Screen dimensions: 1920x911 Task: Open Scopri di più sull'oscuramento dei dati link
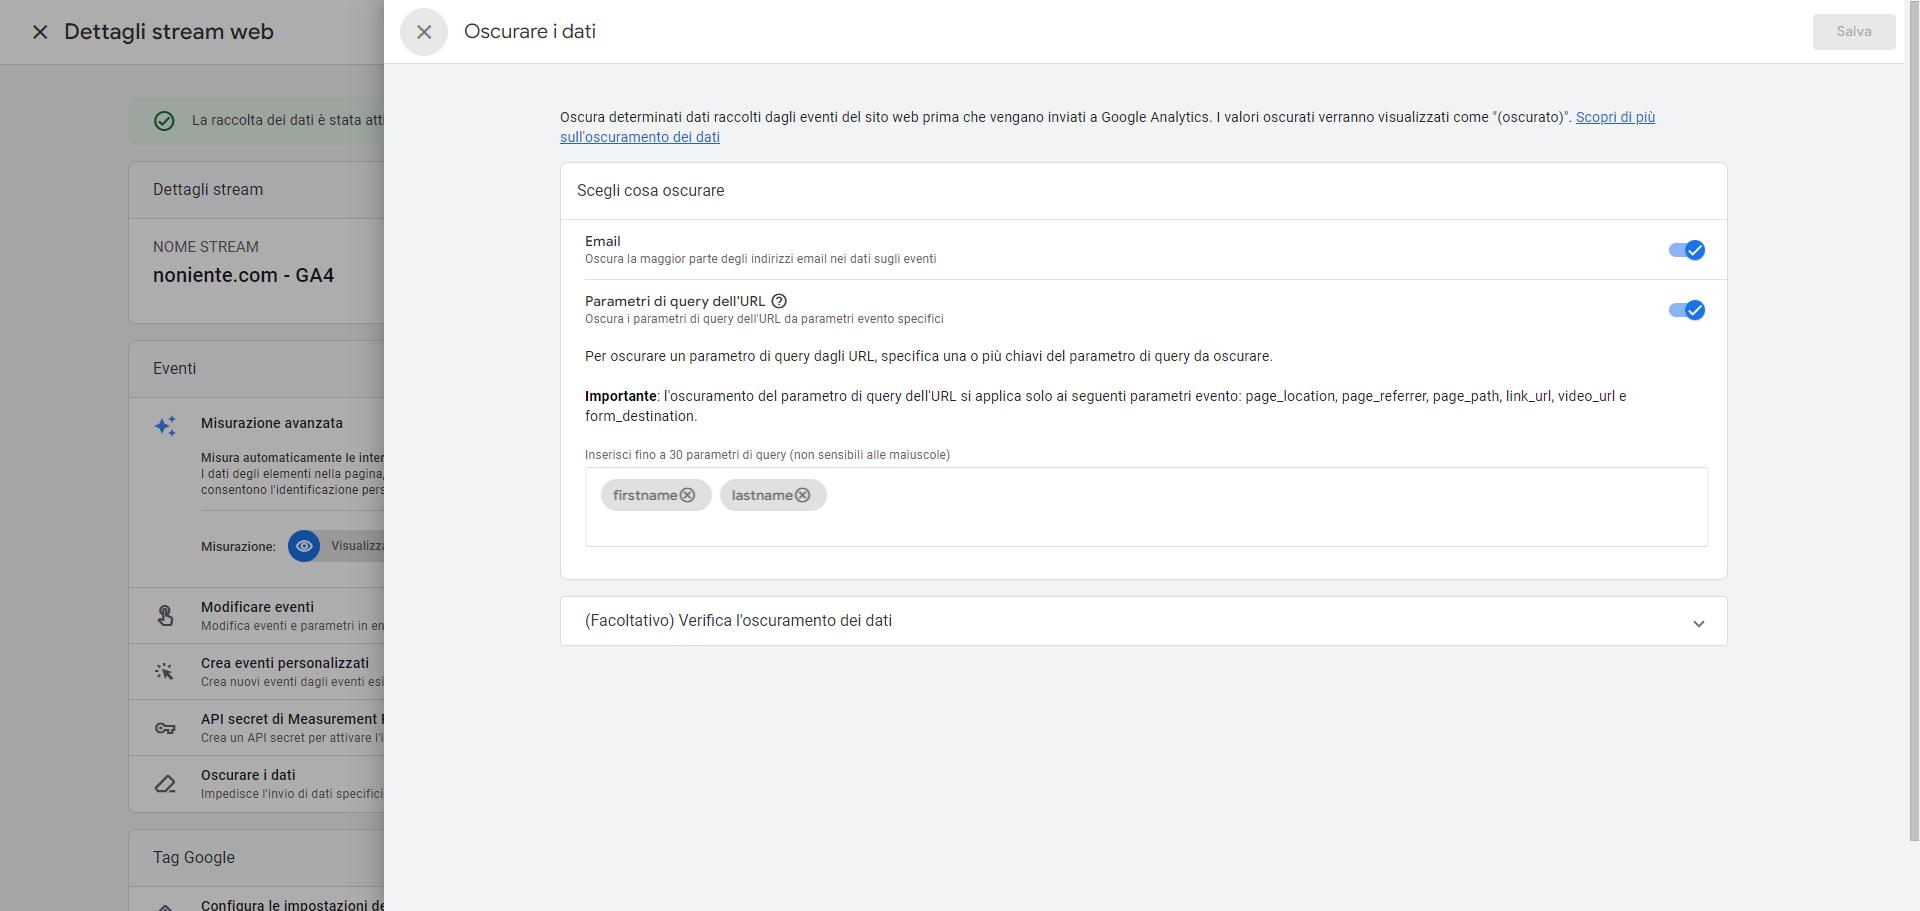(x=640, y=137)
